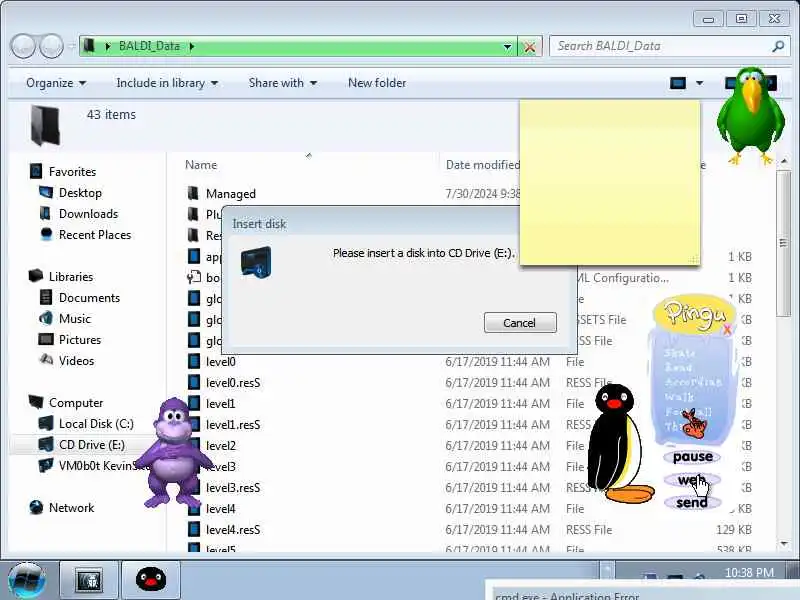Click the Windows Start orb
Screen dimensions: 800x600
(27, 581)
